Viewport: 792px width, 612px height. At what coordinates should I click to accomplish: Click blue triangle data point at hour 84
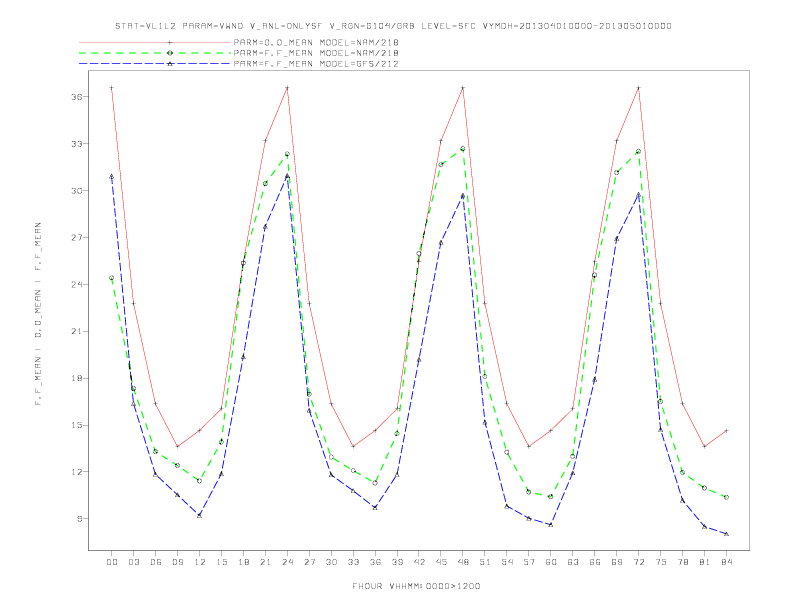click(x=726, y=534)
